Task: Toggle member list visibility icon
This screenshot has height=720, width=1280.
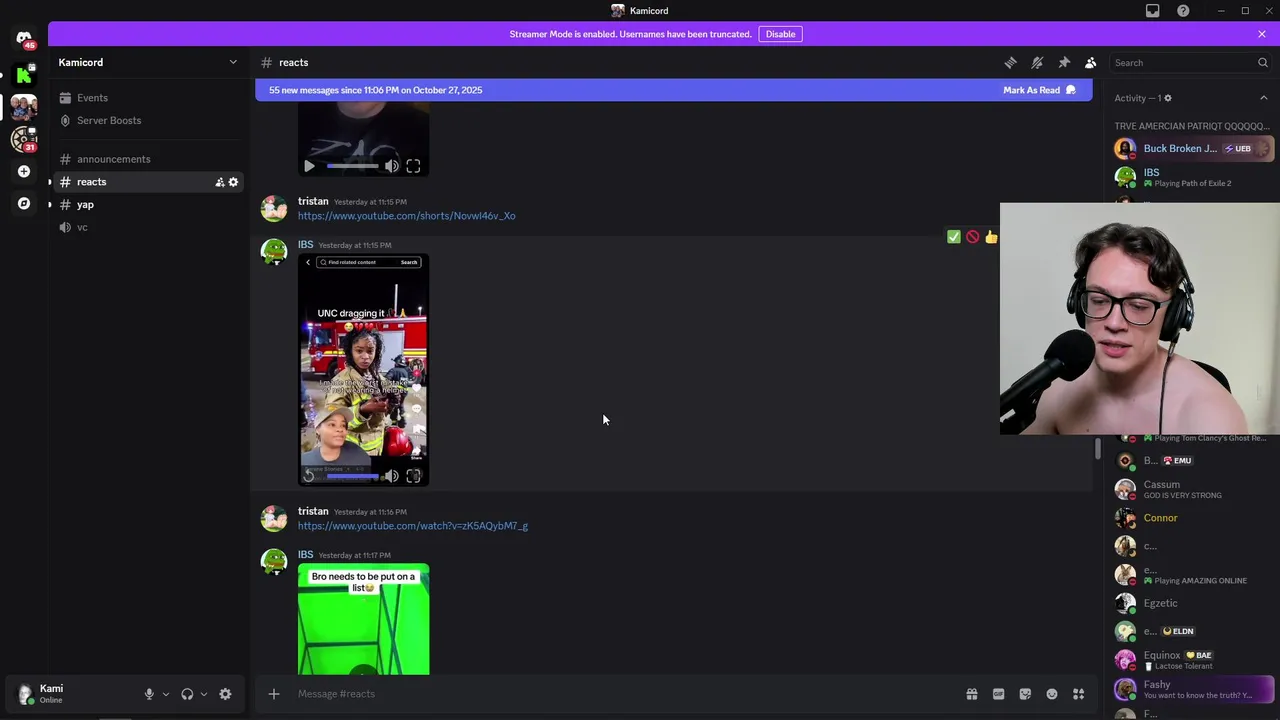Action: [x=1091, y=62]
